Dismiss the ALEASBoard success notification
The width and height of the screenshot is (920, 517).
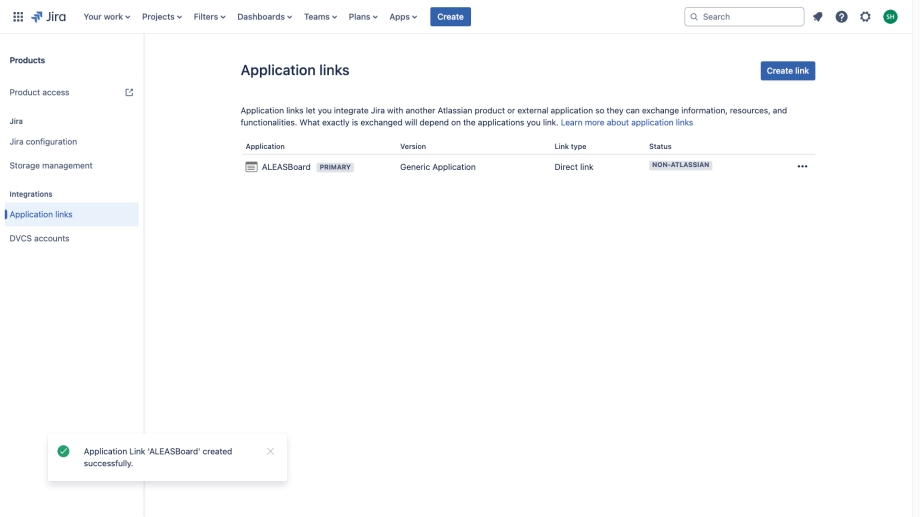tap(270, 451)
